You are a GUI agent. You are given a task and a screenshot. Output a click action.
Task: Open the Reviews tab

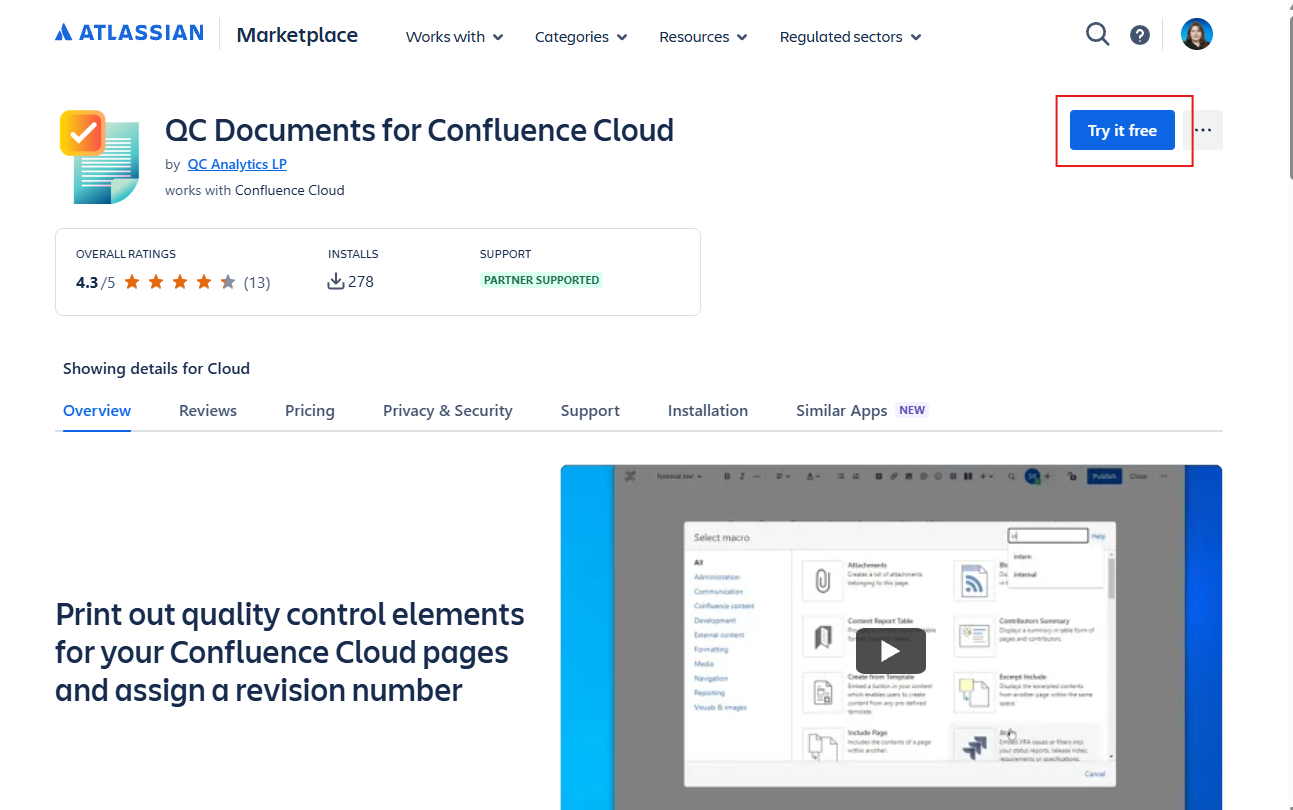(208, 410)
